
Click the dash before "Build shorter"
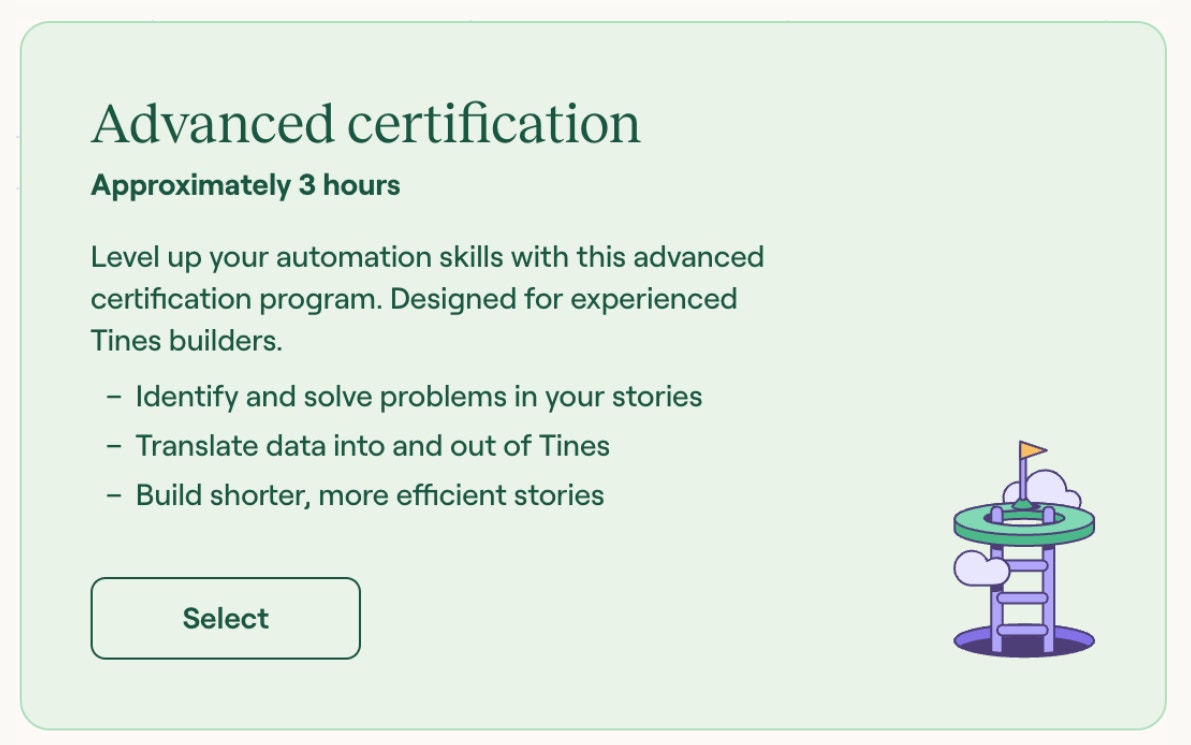114,496
